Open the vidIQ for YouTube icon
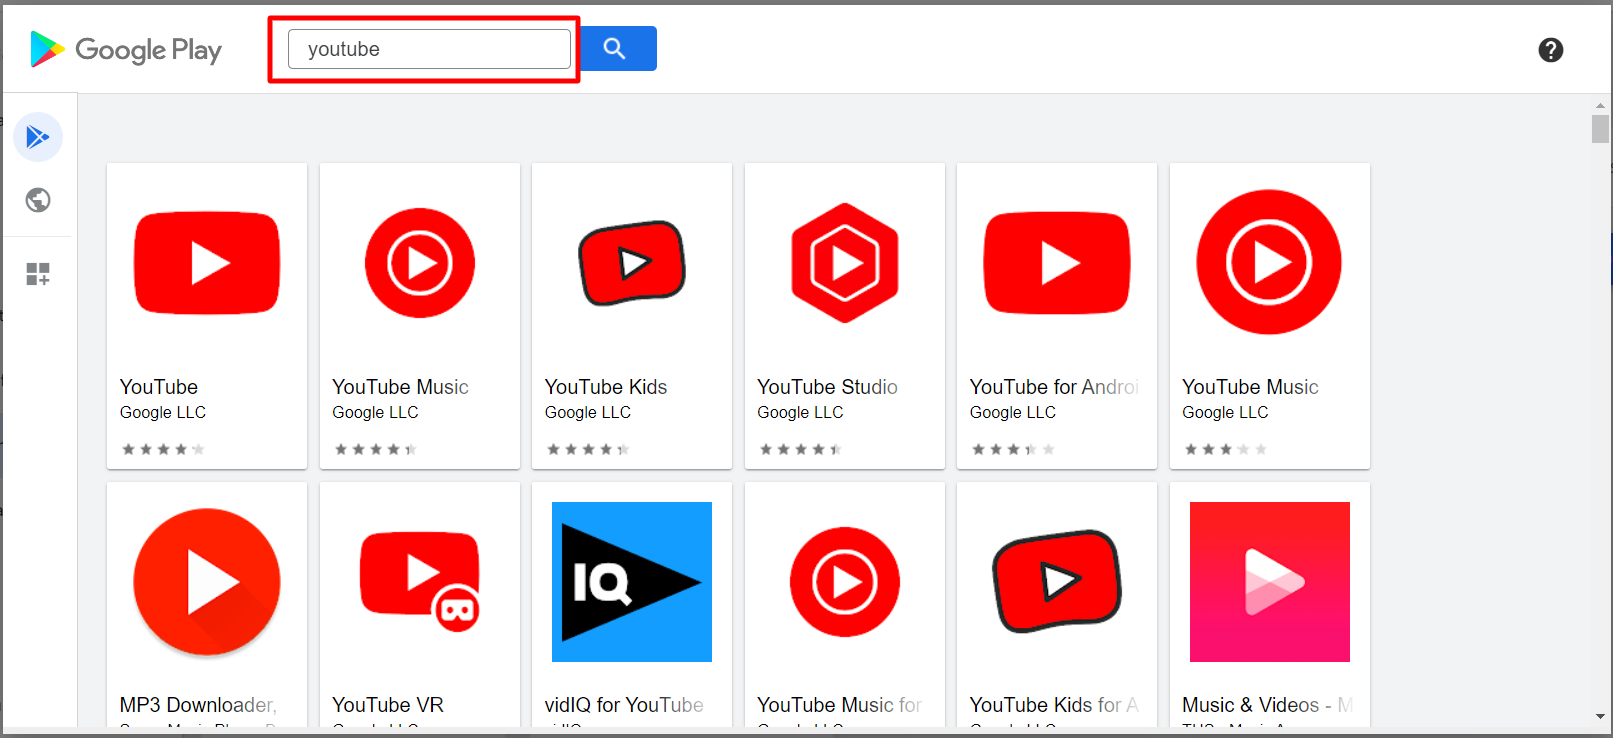The image size is (1613, 738). point(632,582)
